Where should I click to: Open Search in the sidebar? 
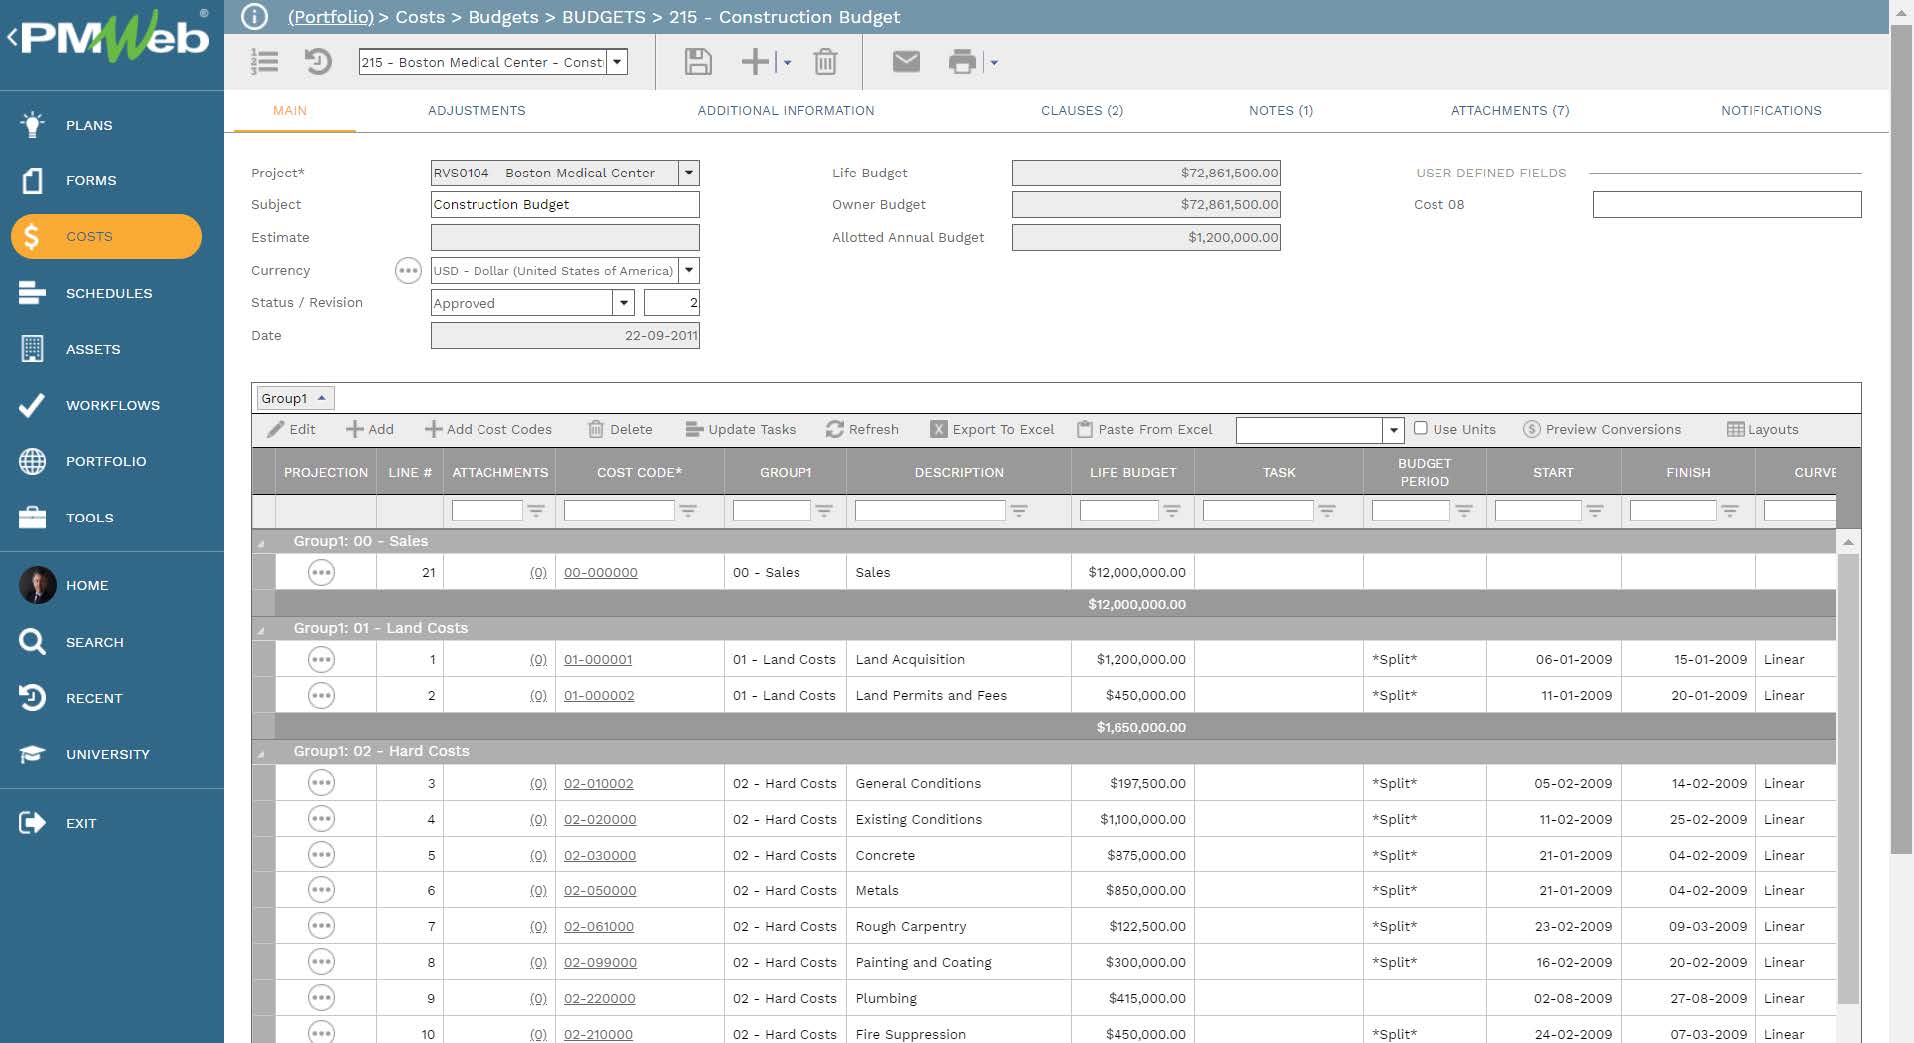(94, 642)
